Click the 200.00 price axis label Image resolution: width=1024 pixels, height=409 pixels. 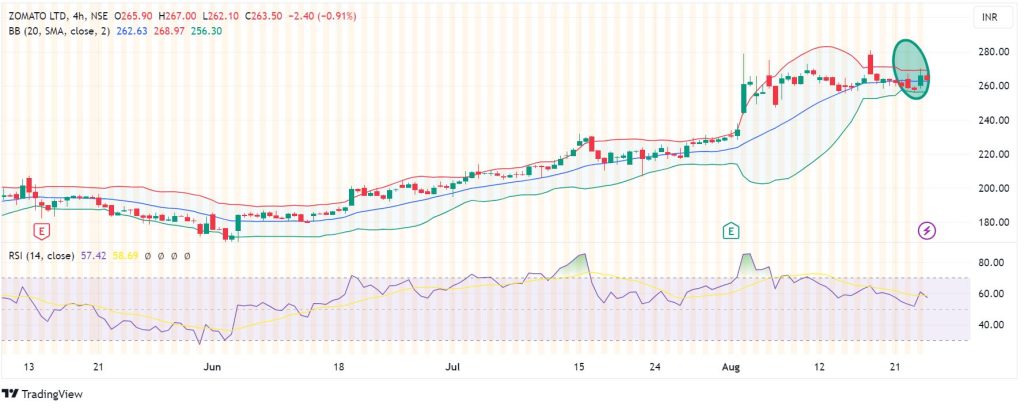992,188
